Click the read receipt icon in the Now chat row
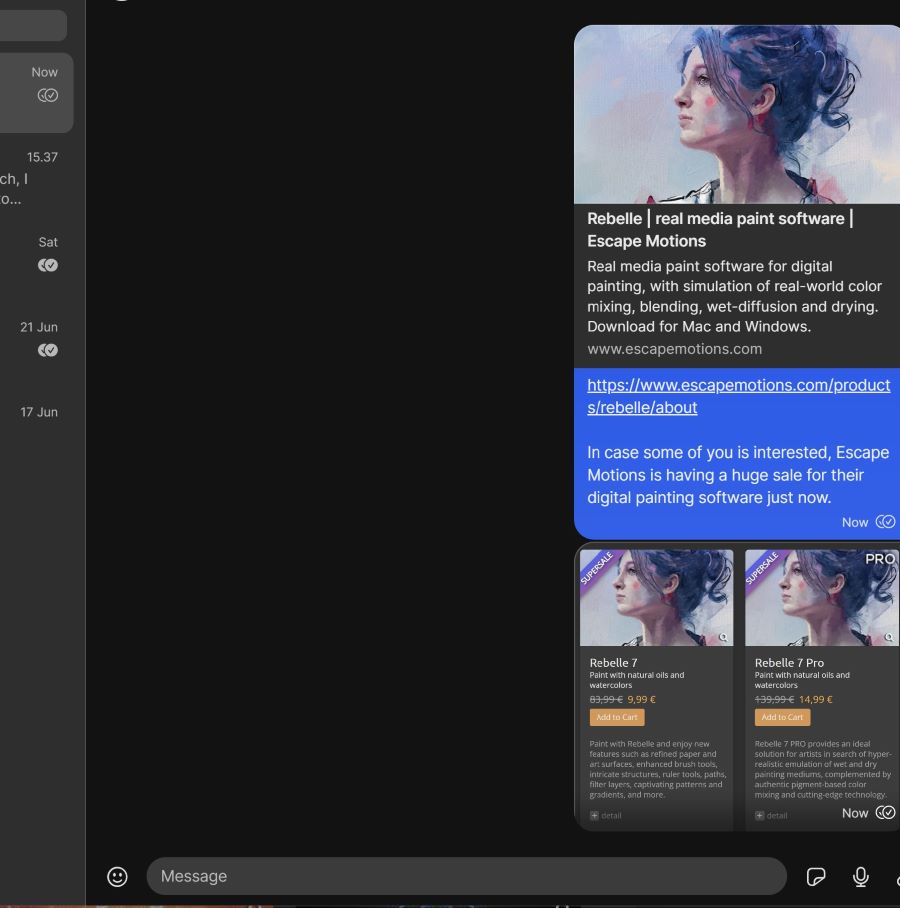Screen dimensions: 900x908 [47, 95]
